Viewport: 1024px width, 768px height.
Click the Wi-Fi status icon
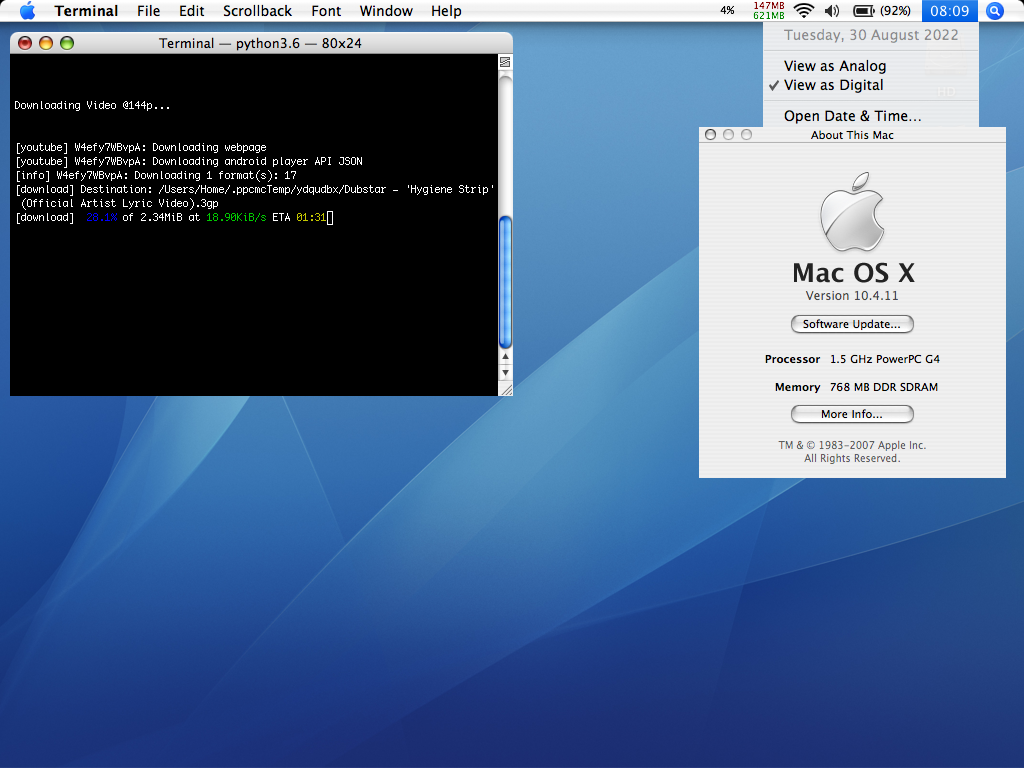coord(804,10)
